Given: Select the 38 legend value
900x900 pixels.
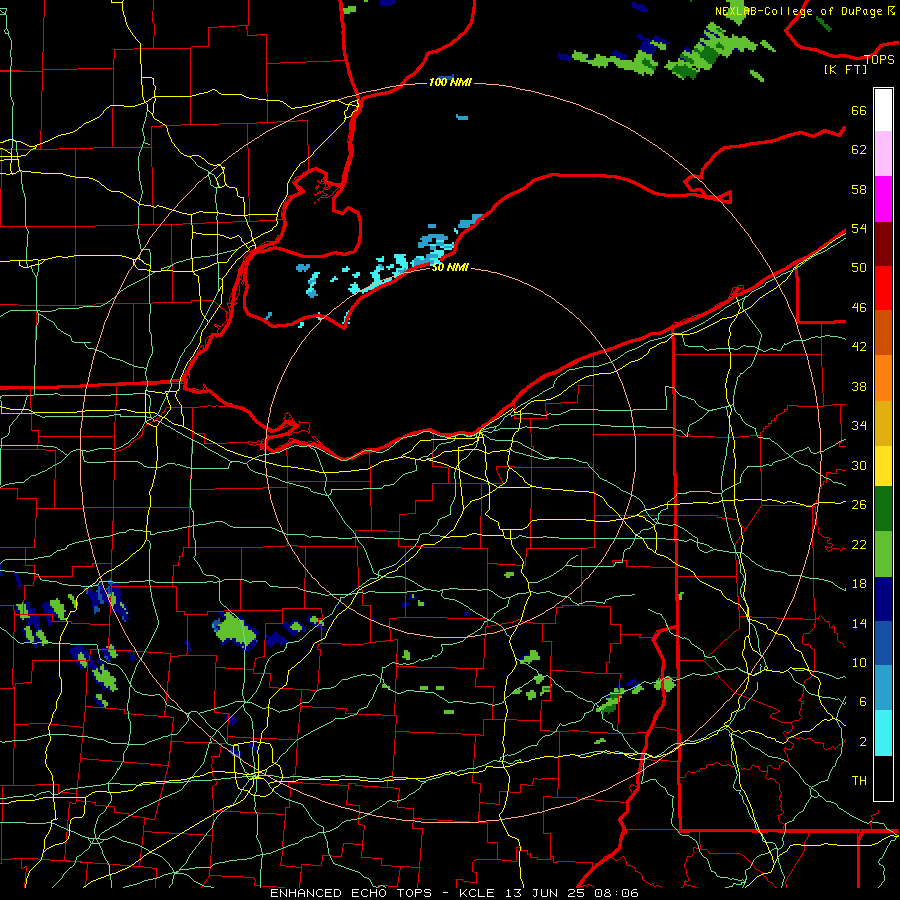Looking at the screenshot, I should coord(859,386).
